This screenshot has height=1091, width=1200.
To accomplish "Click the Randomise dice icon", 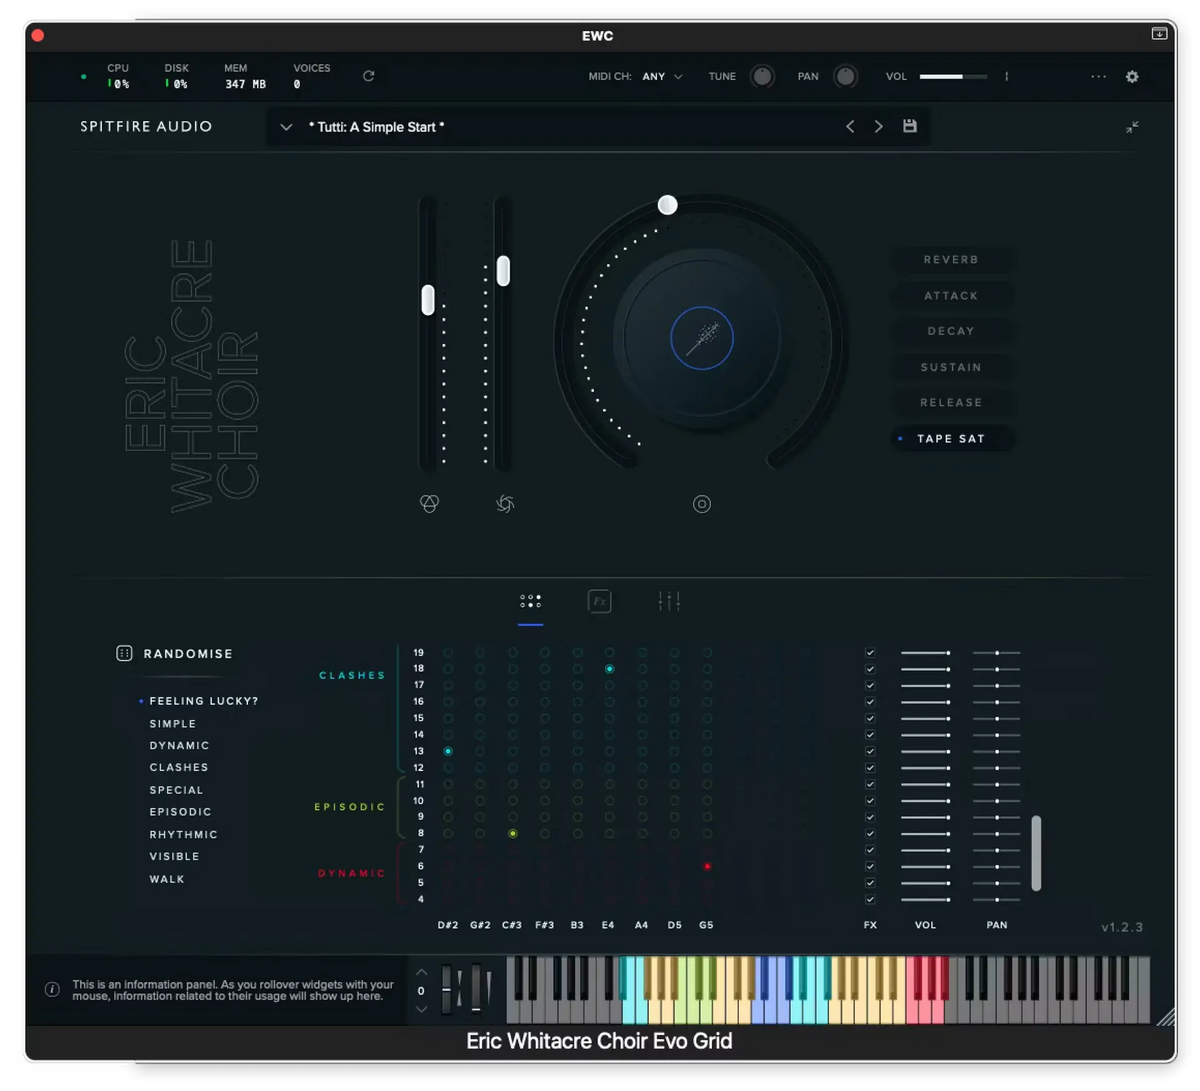I will click(124, 653).
